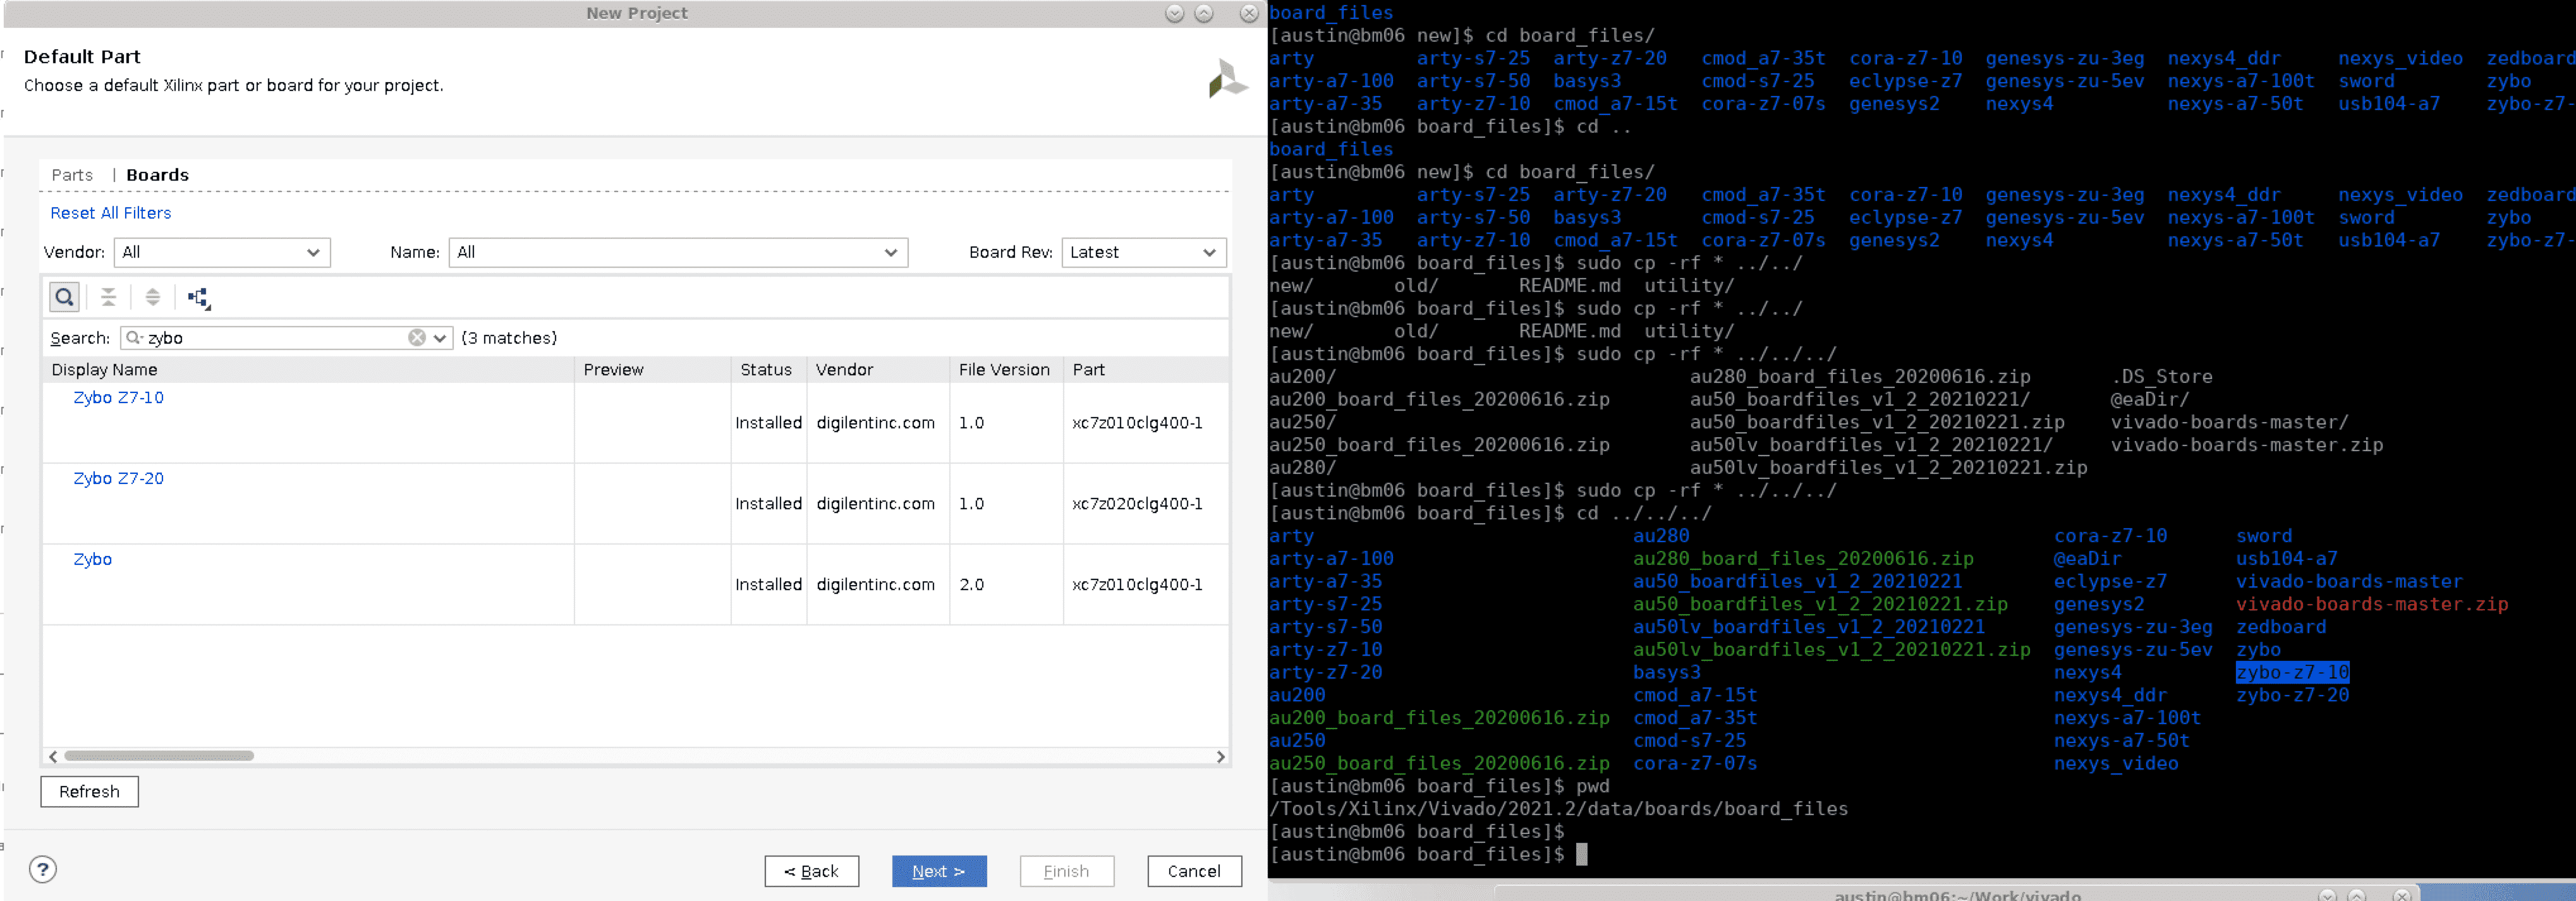Open the Vendor dropdown
The width and height of the screenshot is (2576, 901).
[222, 252]
